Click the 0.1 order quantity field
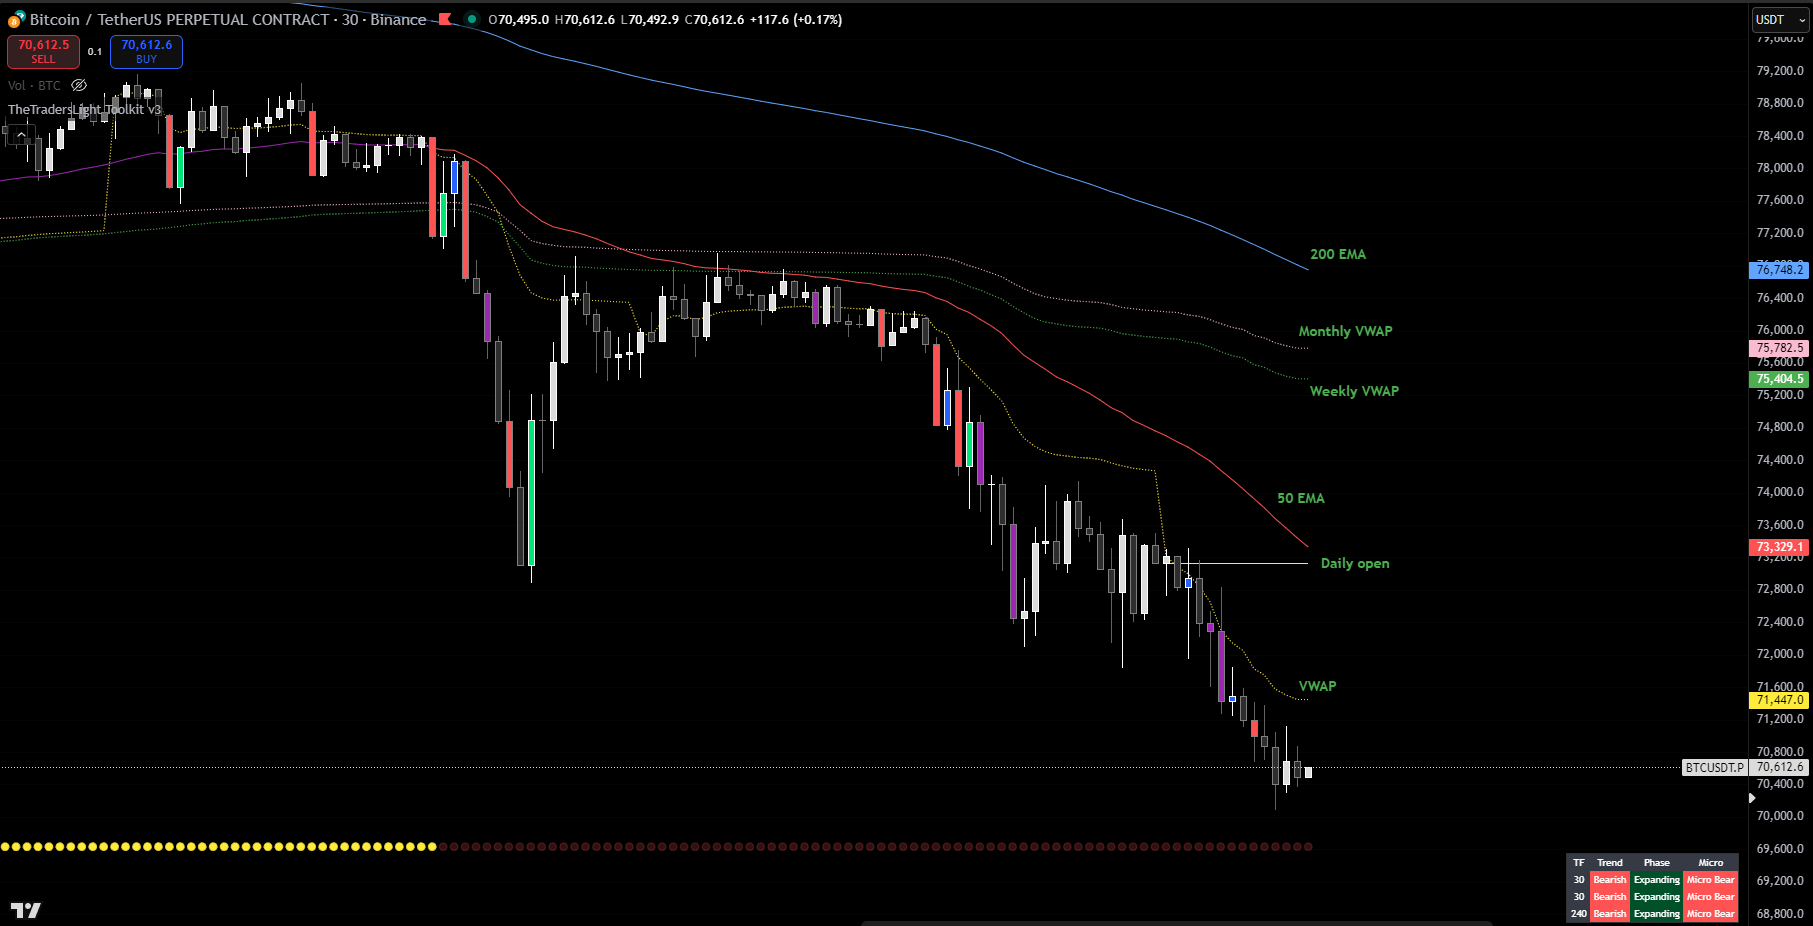Screen dimensions: 1813x926 point(96,51)
